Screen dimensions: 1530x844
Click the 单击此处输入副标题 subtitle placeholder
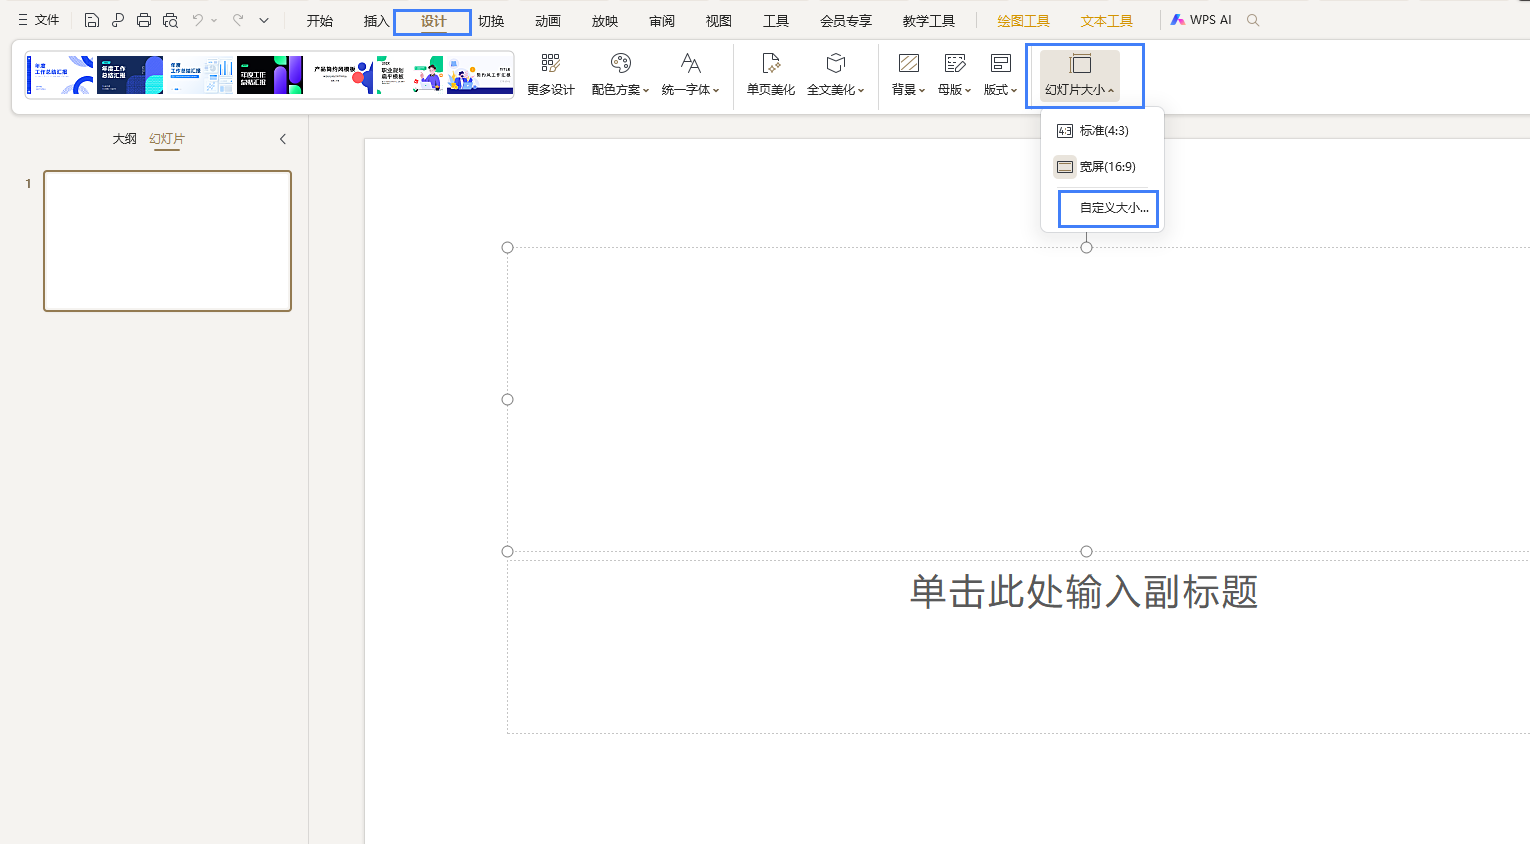[x=1084, y=591]
